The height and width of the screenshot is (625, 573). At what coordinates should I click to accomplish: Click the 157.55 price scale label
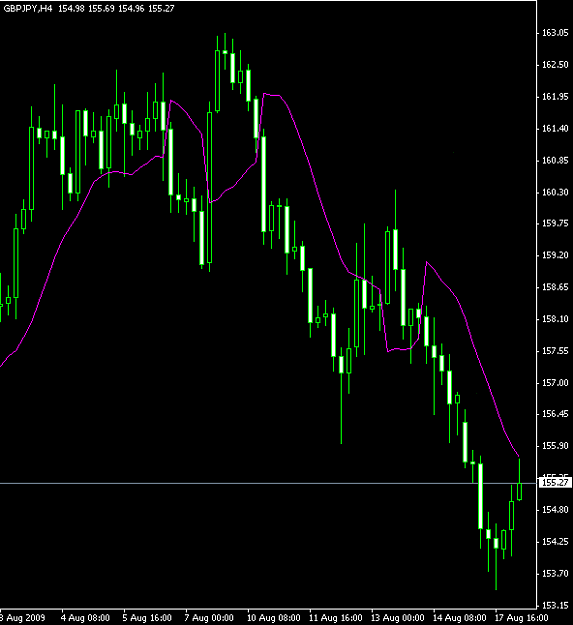(555, 351)
